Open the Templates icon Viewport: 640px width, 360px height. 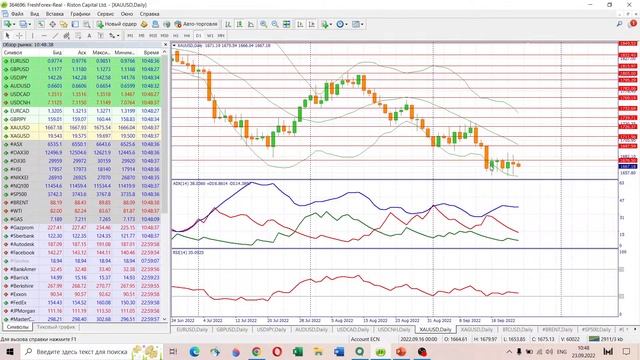click(x=356, y=24)
